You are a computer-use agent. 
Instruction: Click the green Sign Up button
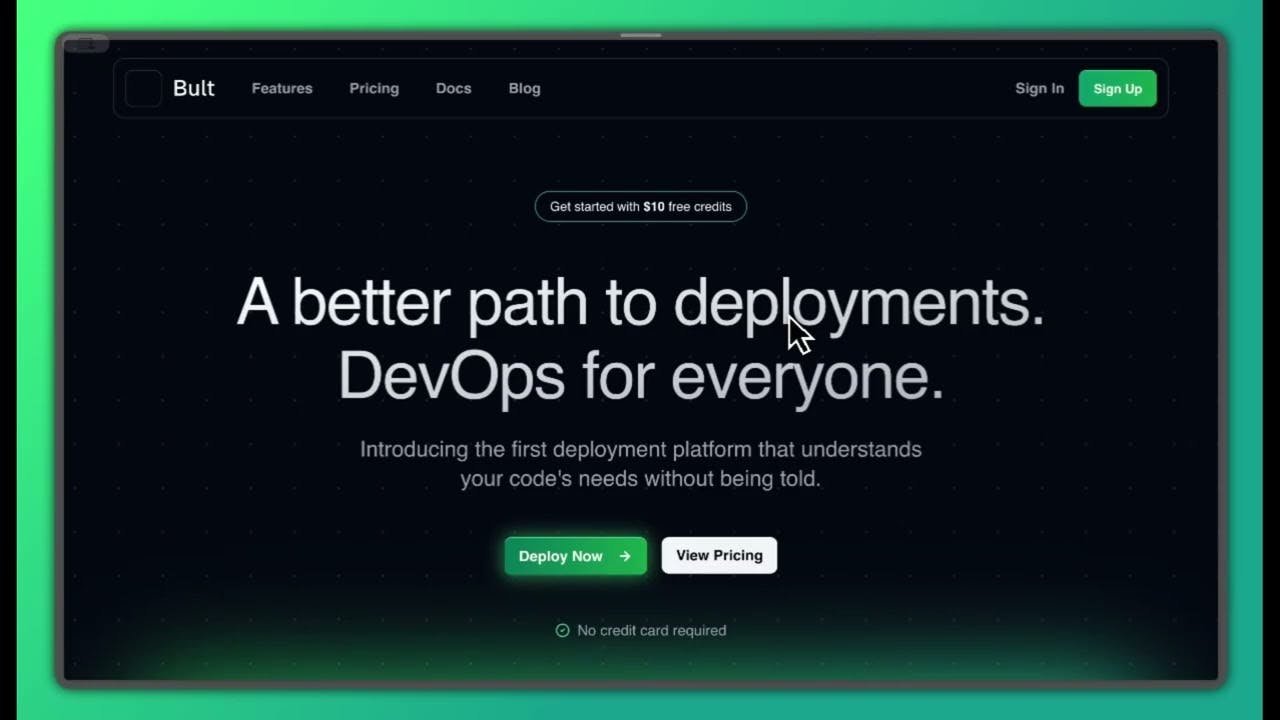coord(1117,88)
